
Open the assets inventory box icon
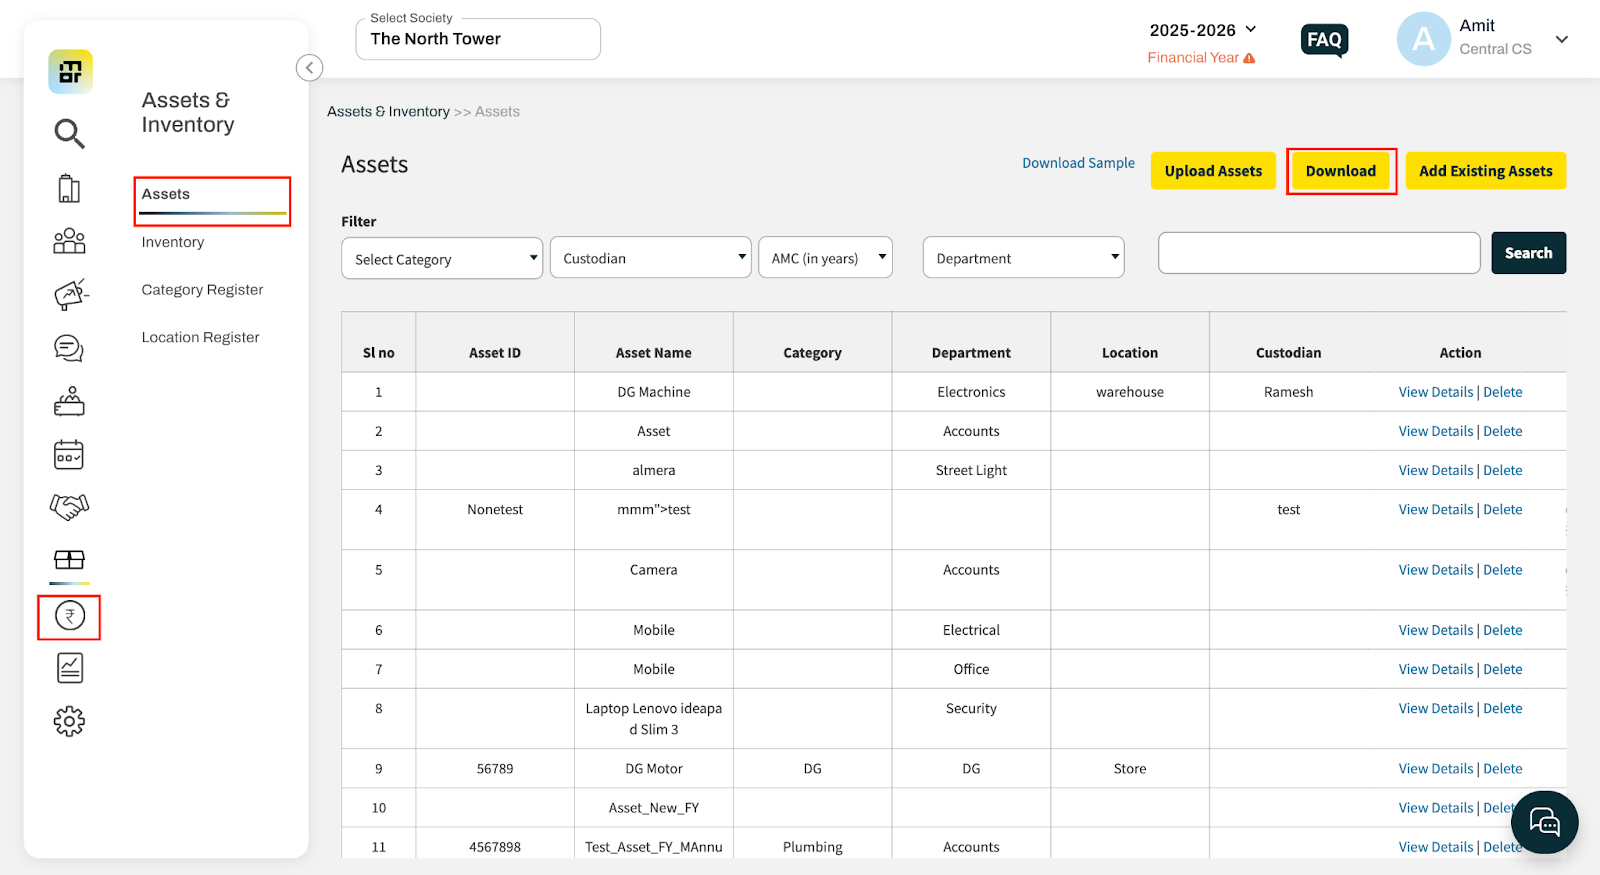[x=69, y=559]
